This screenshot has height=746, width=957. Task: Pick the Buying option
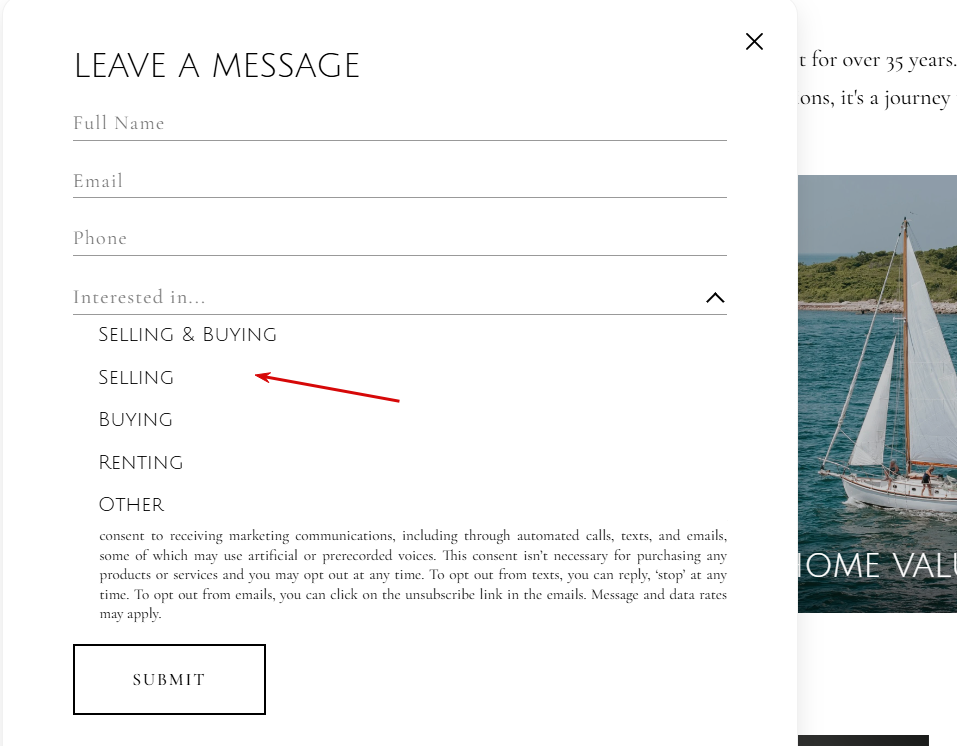135,419
